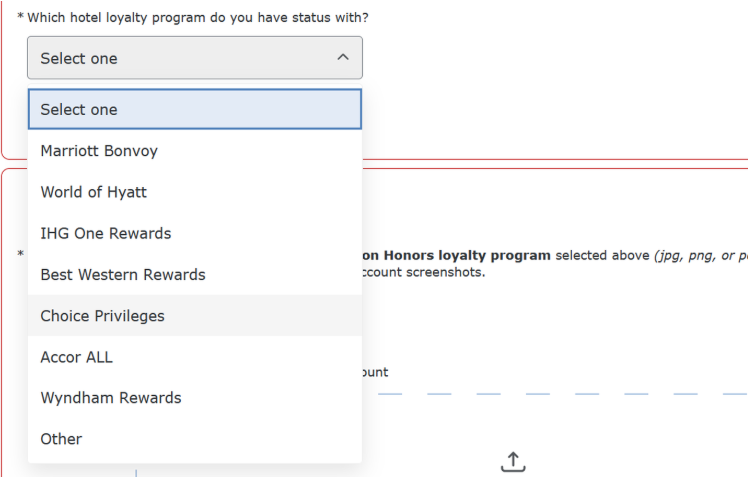Pick World of Hyatt option
This screenshot has height=477, width=748.
tap(195, 192)
